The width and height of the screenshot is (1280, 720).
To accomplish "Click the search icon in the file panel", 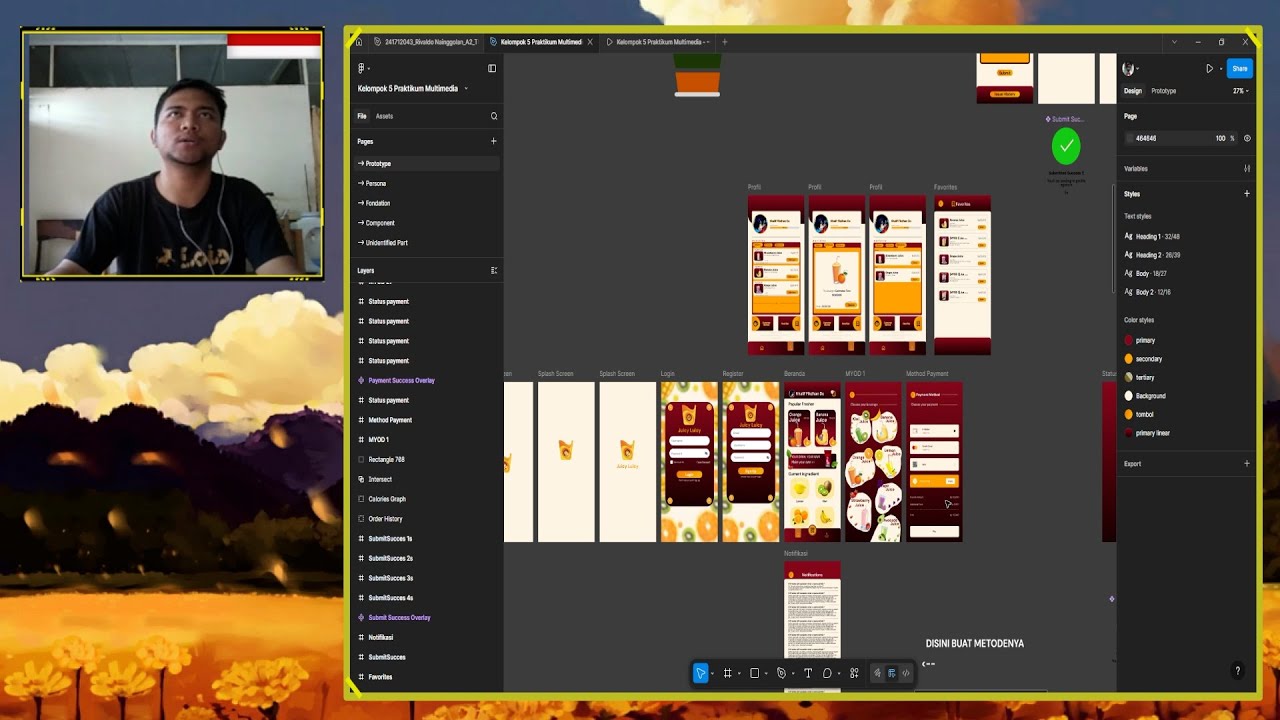I will pyautogui.click(x=494, y=116).
